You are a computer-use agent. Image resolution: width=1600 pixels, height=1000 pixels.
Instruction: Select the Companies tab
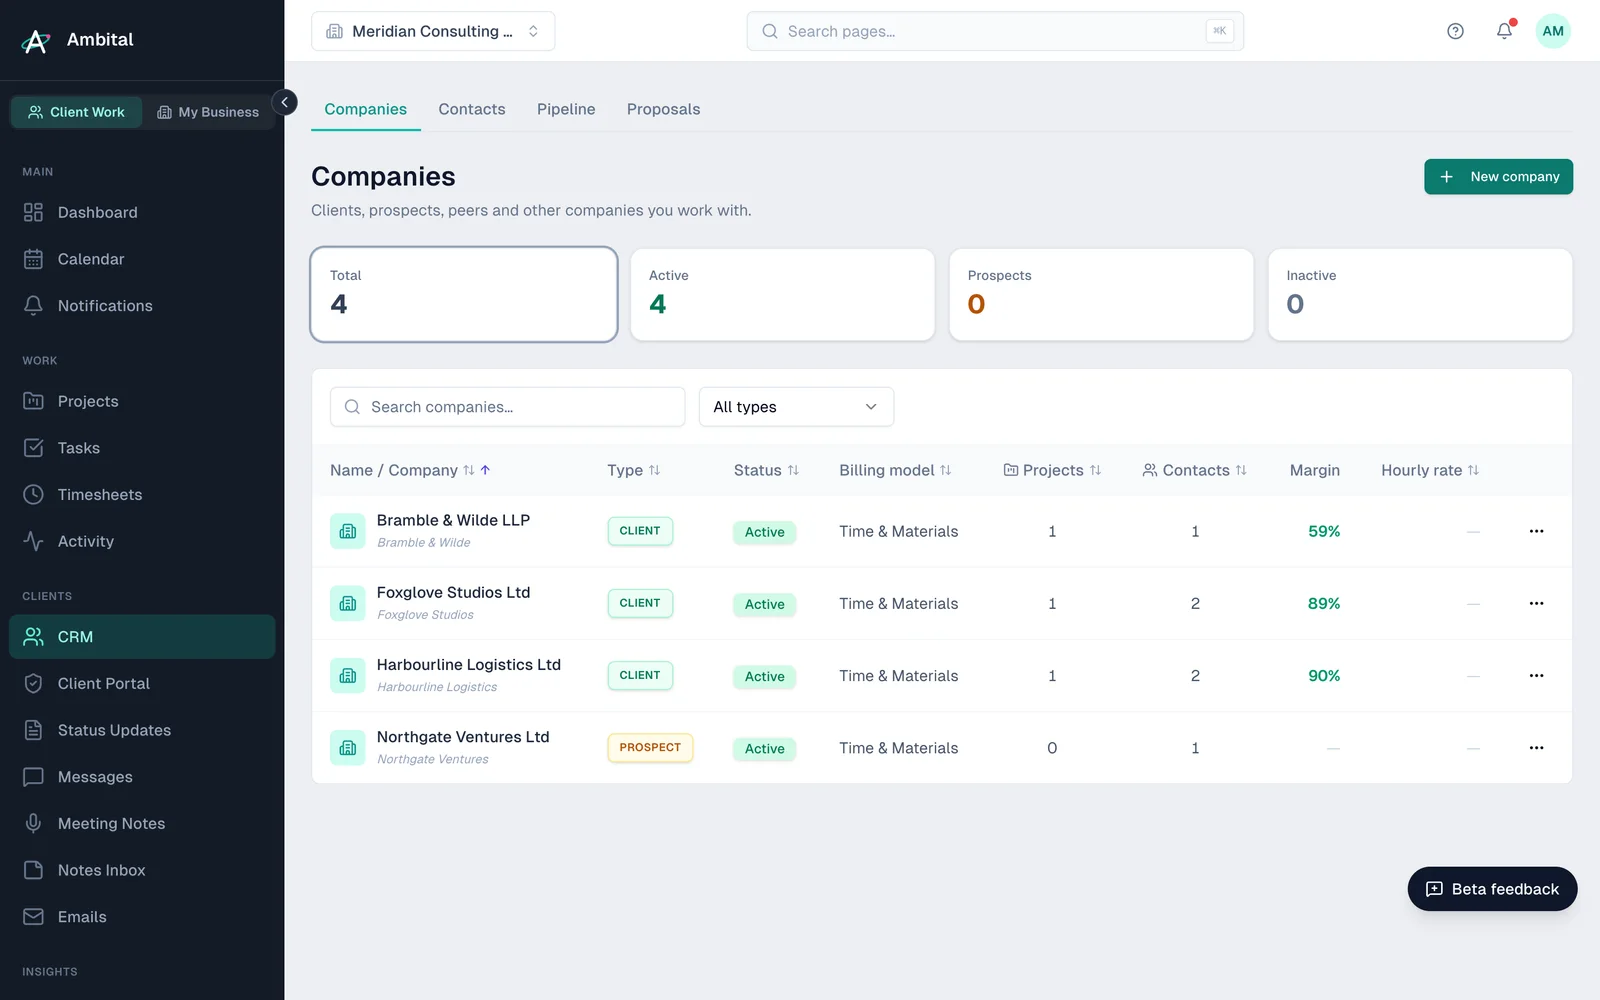(366, 109)
